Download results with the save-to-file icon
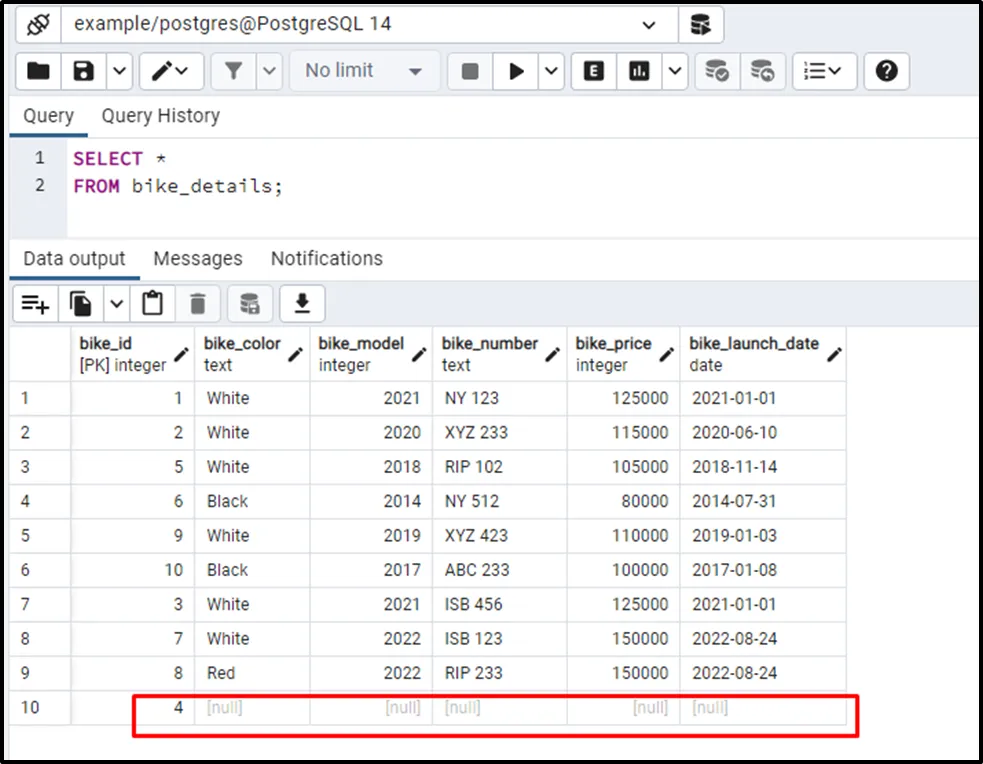The width and height of the screenshot is (983, 764). point(301,303)
